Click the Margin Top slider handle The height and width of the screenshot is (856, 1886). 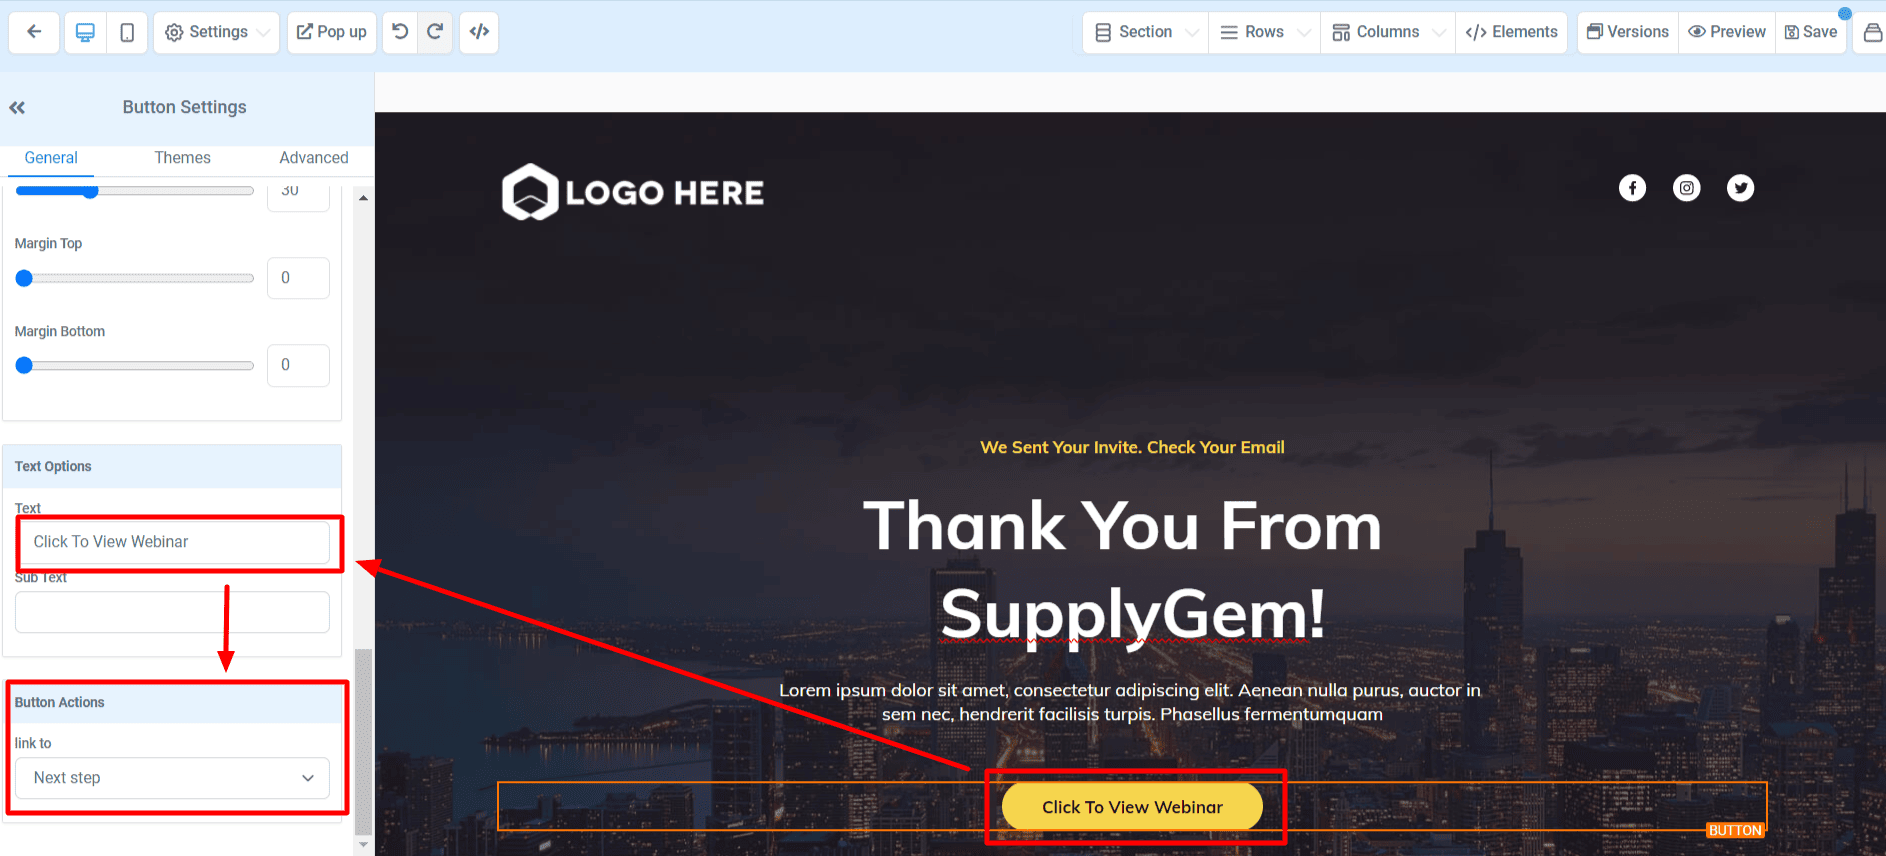pyautogui.click(x=24, y=278)
